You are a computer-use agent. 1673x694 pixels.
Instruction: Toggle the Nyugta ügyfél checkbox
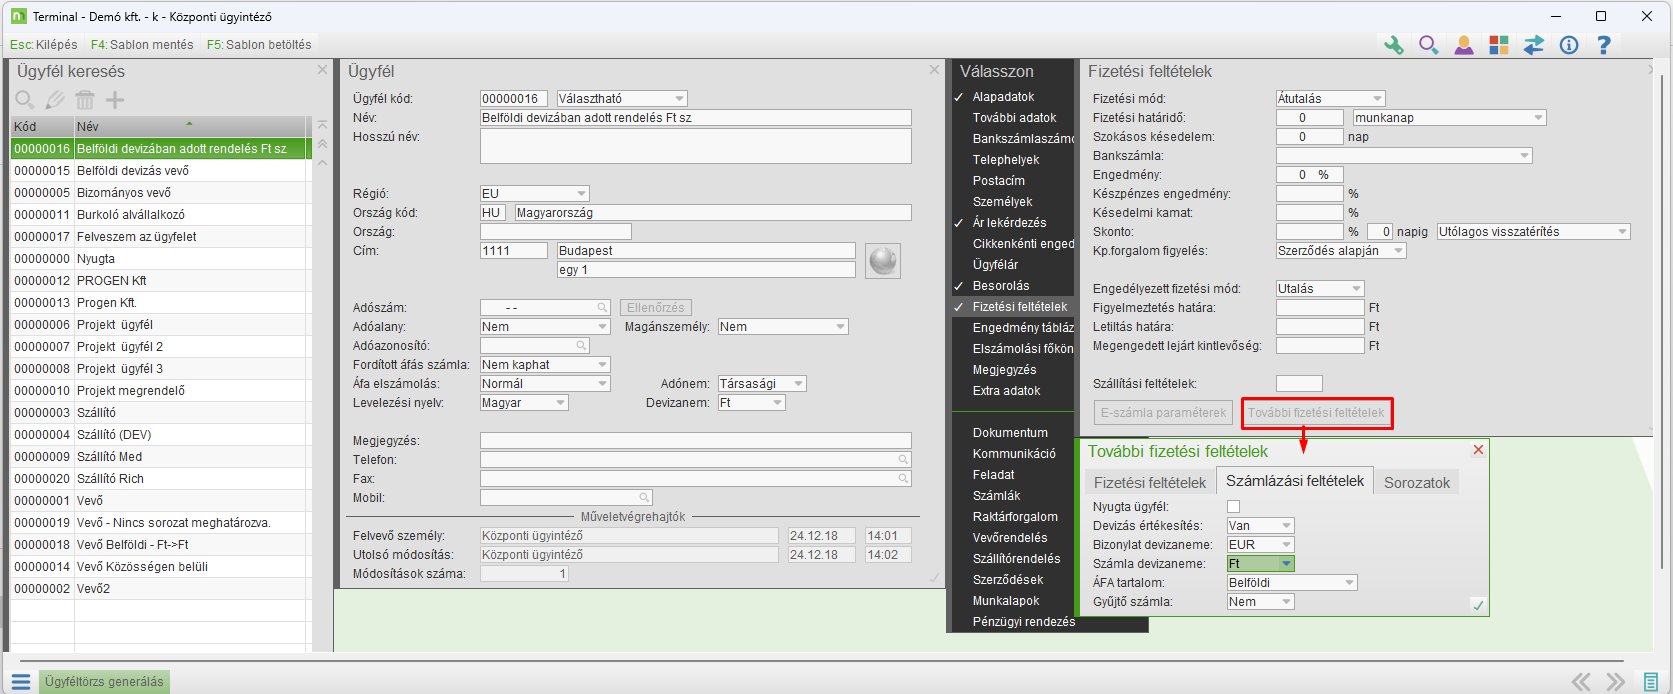[x=1233, y=507]
